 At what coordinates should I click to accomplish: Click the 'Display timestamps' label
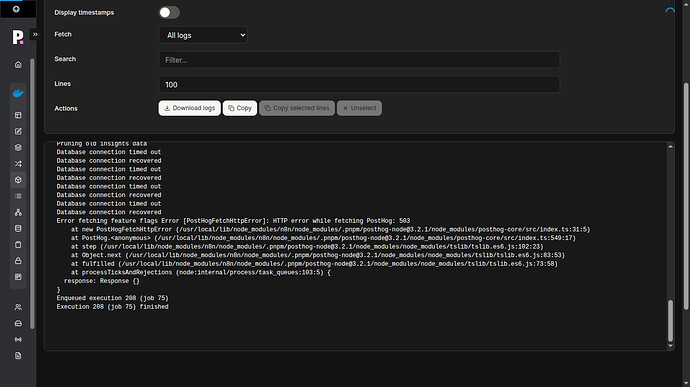coord(84,12)
